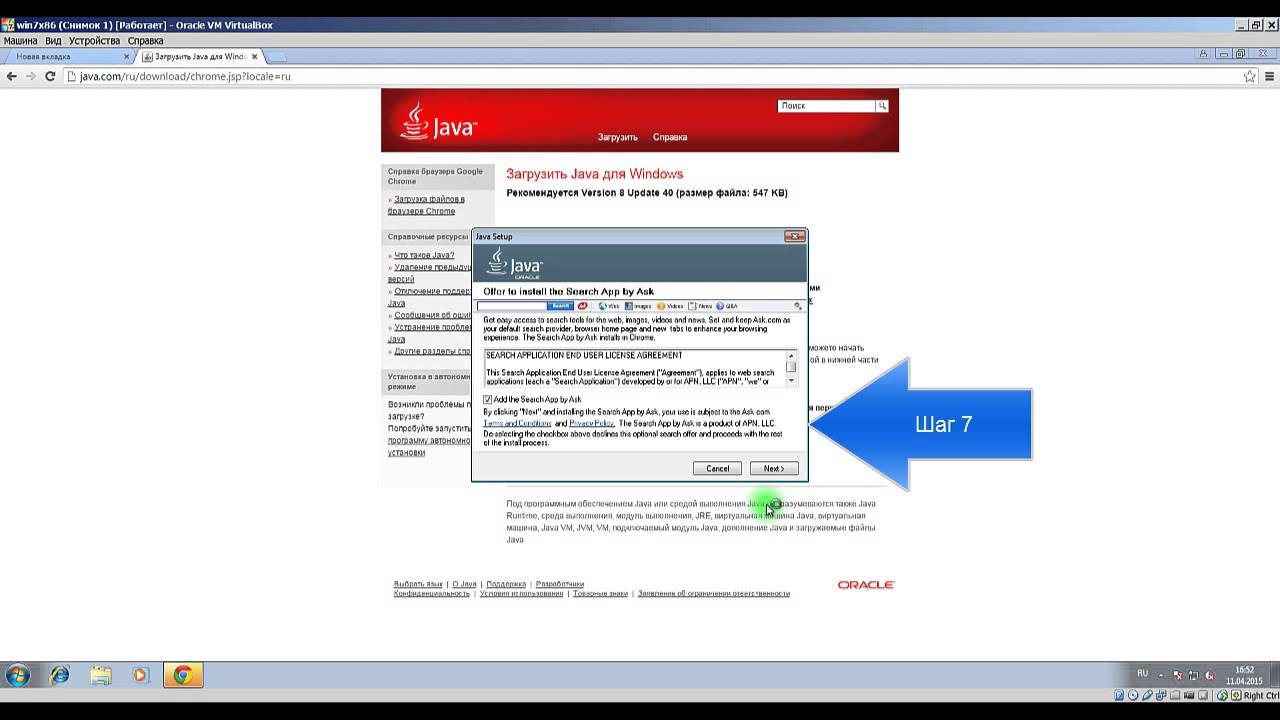
Task: Click the license agreement scrollbar down arrow
Action: (x=791, y=380)
